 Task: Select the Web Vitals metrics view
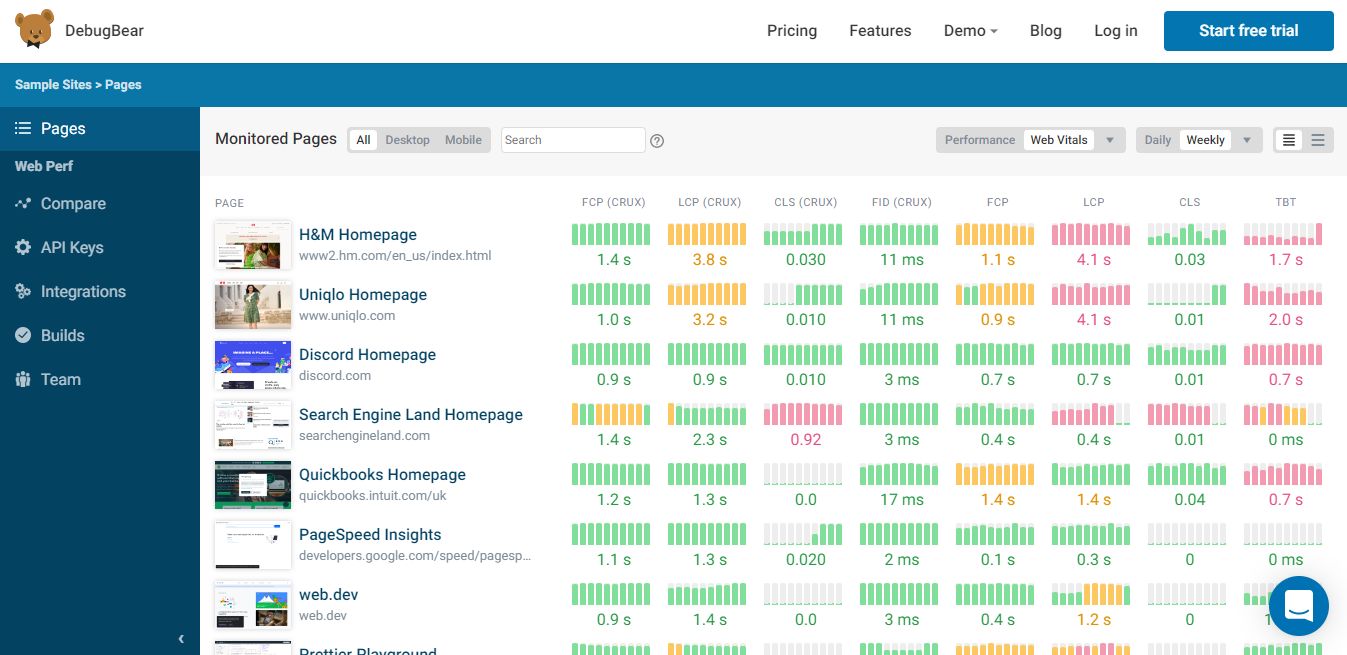1059,140
